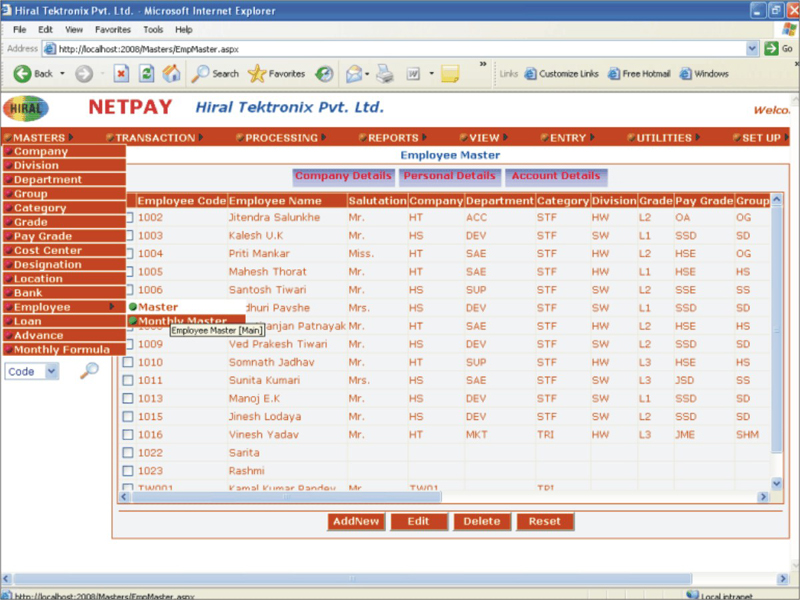Check the box for employee 1010
This screenshot has height=600, width=800.
pos(128,362)
